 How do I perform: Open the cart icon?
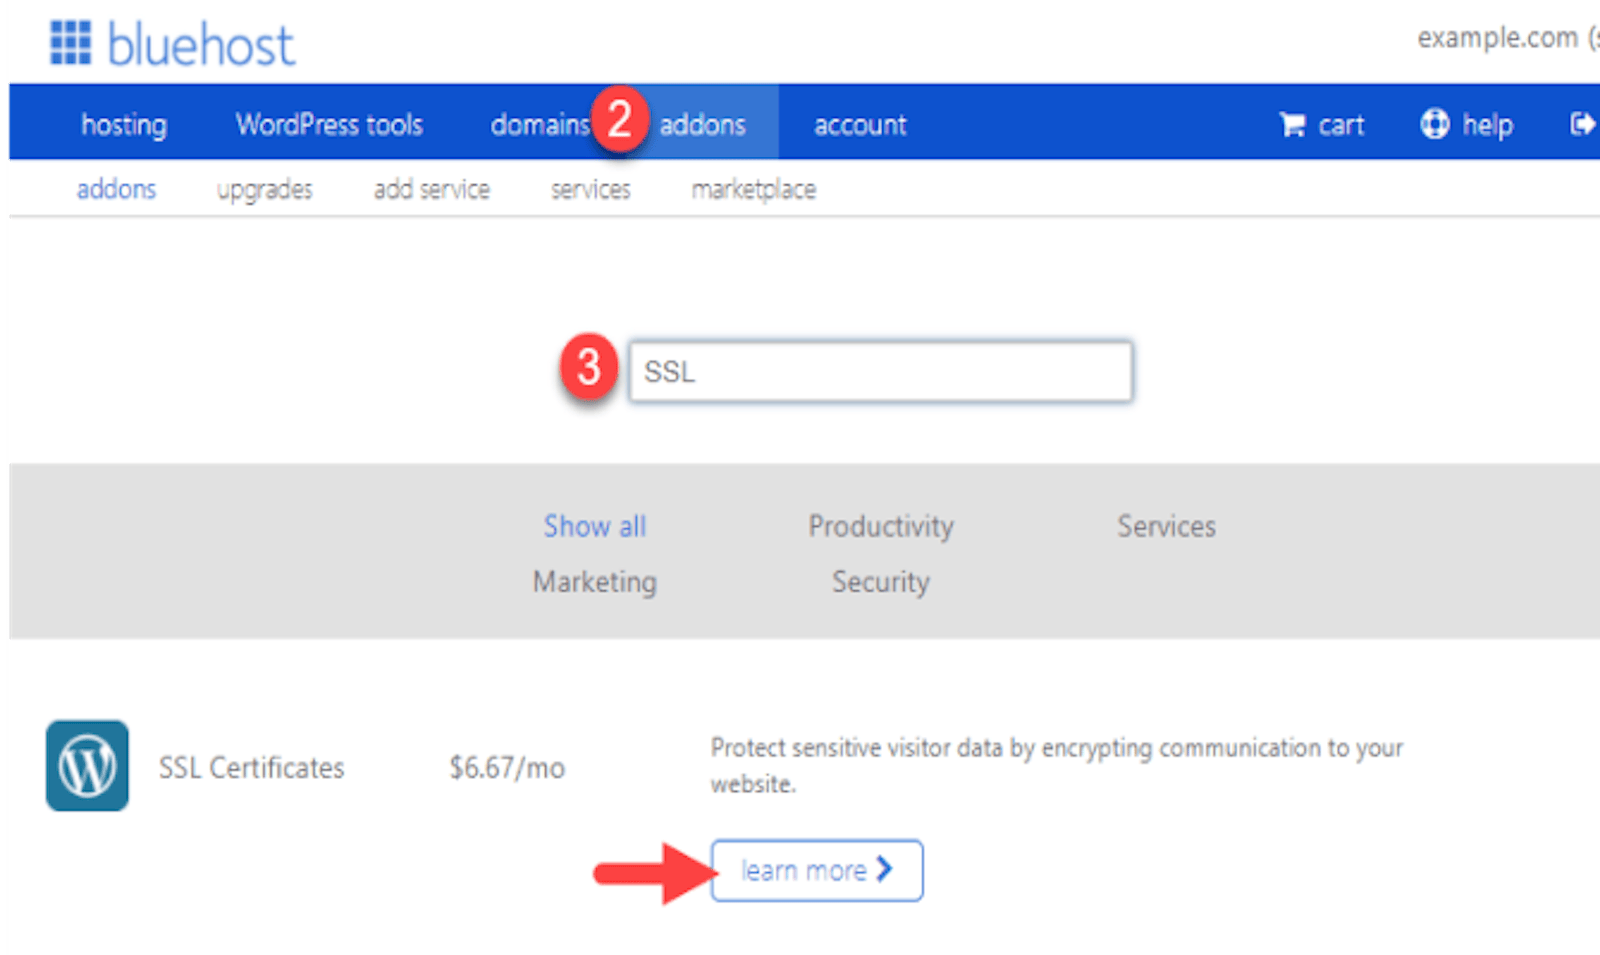[1292, 125]
